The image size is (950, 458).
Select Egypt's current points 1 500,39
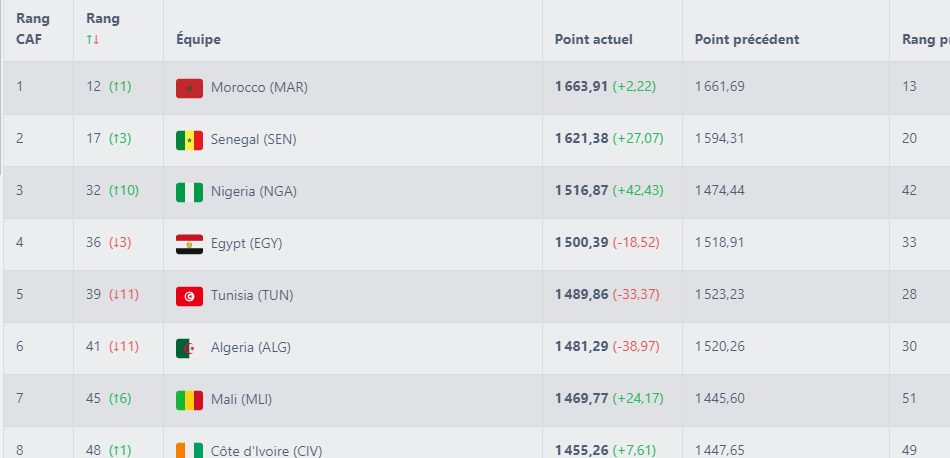581,243
